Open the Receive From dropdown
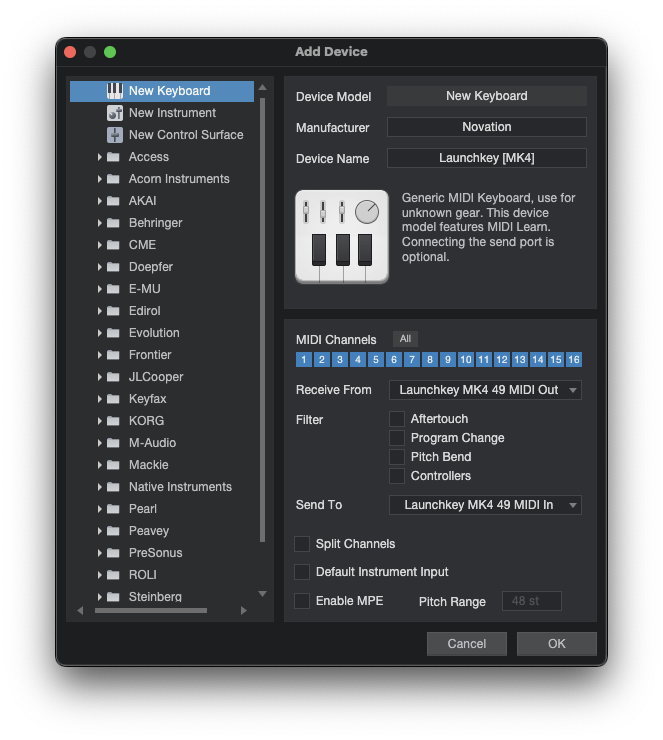Screen dimensions: 663x740 tap(485, 390)
